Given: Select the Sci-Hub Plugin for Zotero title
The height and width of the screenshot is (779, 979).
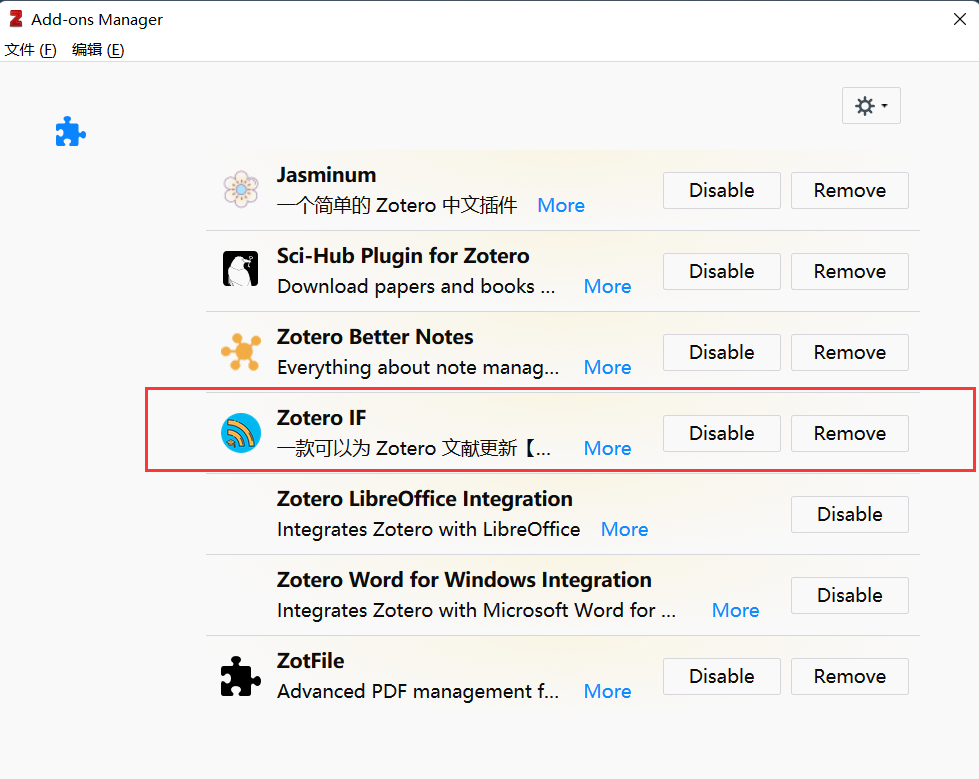Looking at the screenshot, I should pos(403,256).
